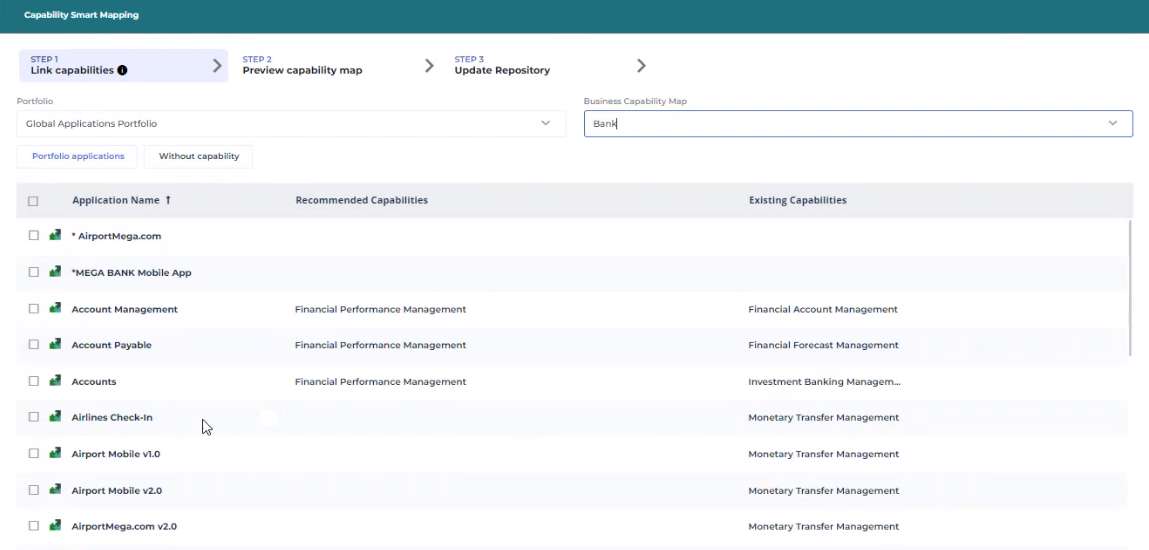Click the chevron after Update Repository step

(x=641, y=66)
